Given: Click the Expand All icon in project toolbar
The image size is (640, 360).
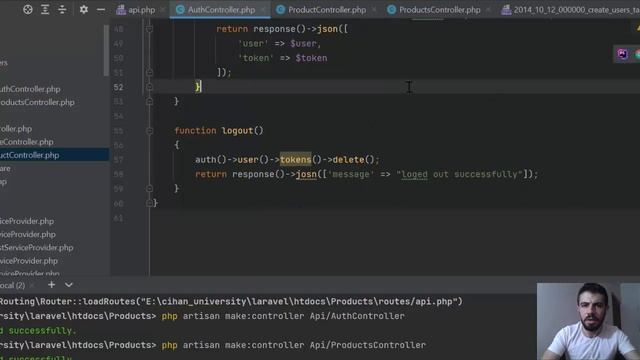Looking at the screenshot, I should coord(45,9).
